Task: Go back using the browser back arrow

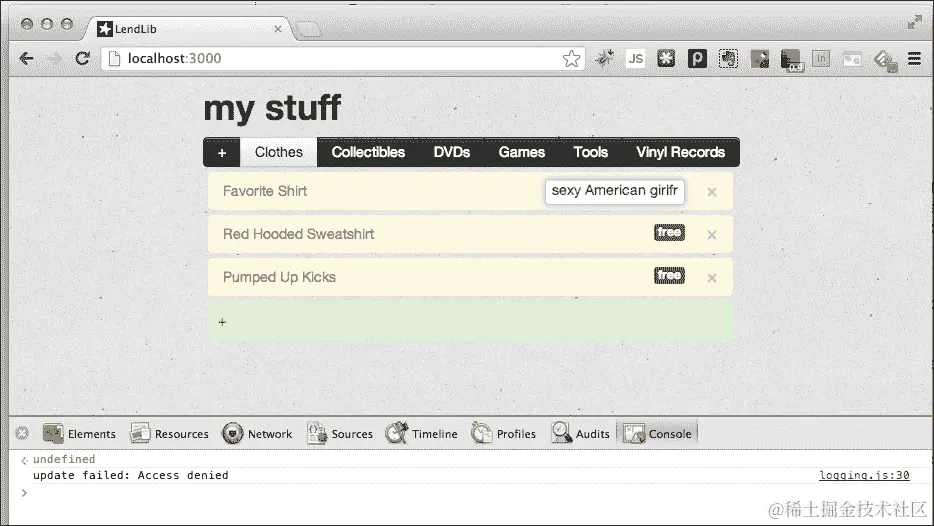Action: click(x=26, y=58)
